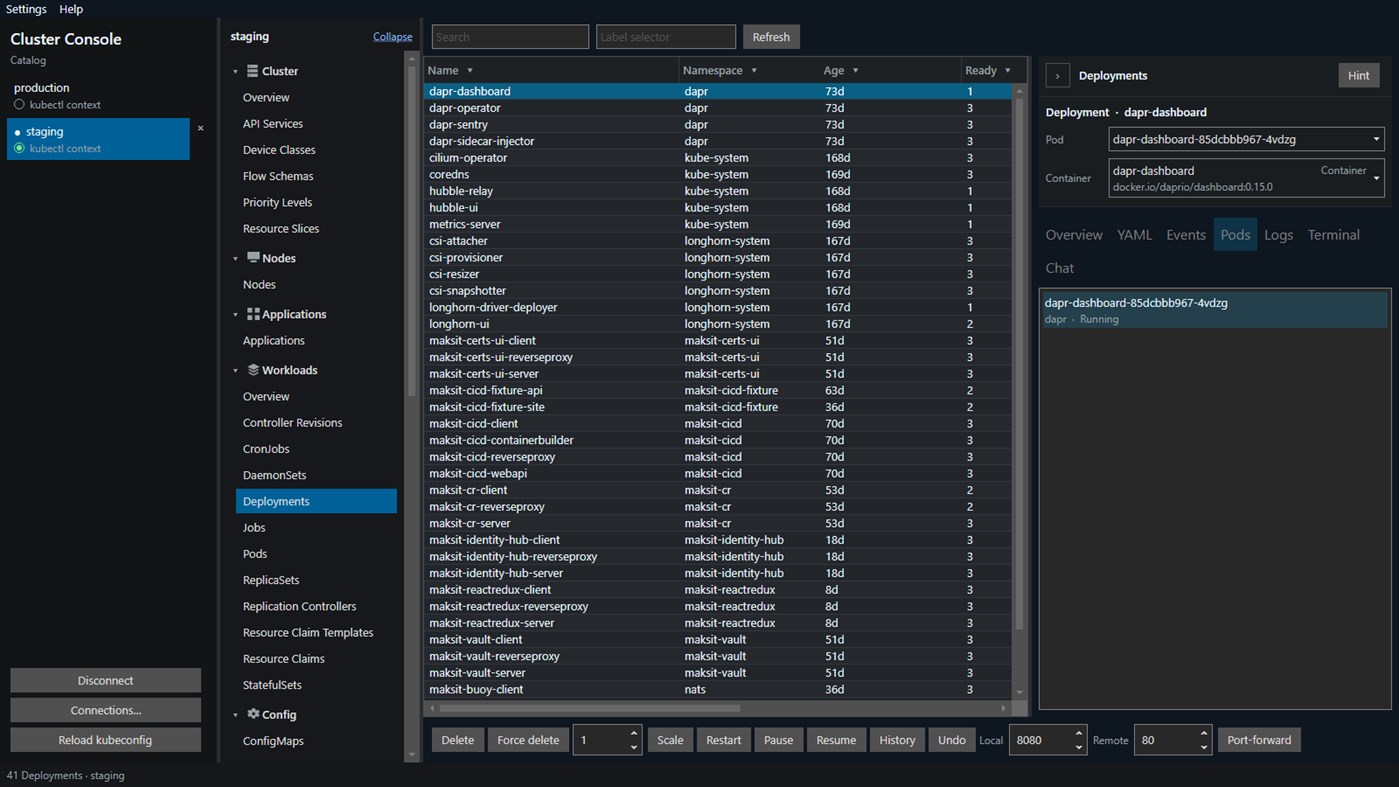This screenshot has height=787, width=1399.
Task: Click the Collapse link in the staging sidebar
Action: click(392, 37)
